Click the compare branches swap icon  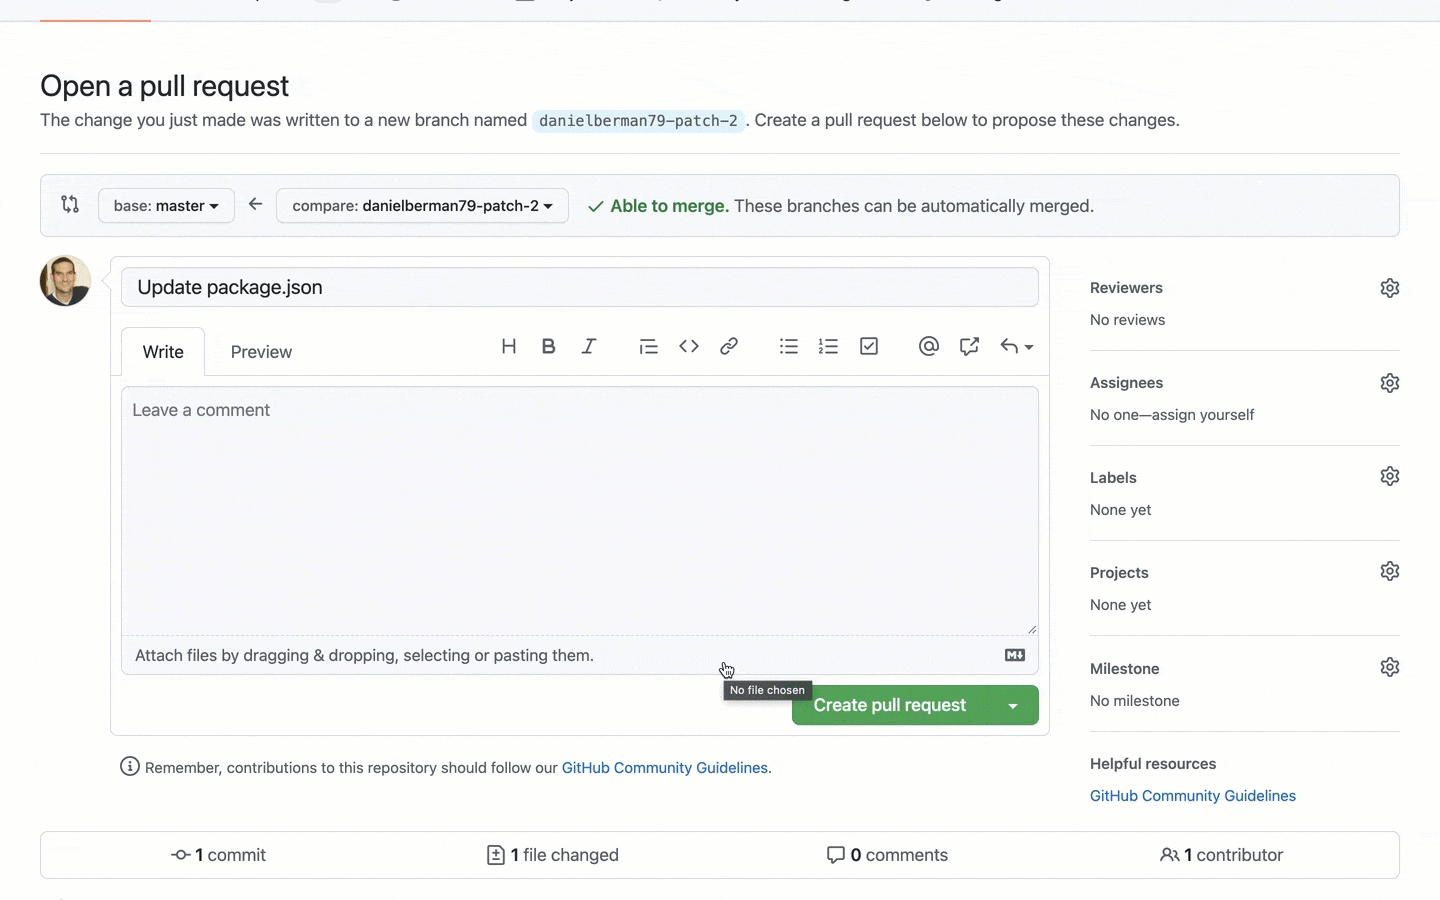(70, 204)
